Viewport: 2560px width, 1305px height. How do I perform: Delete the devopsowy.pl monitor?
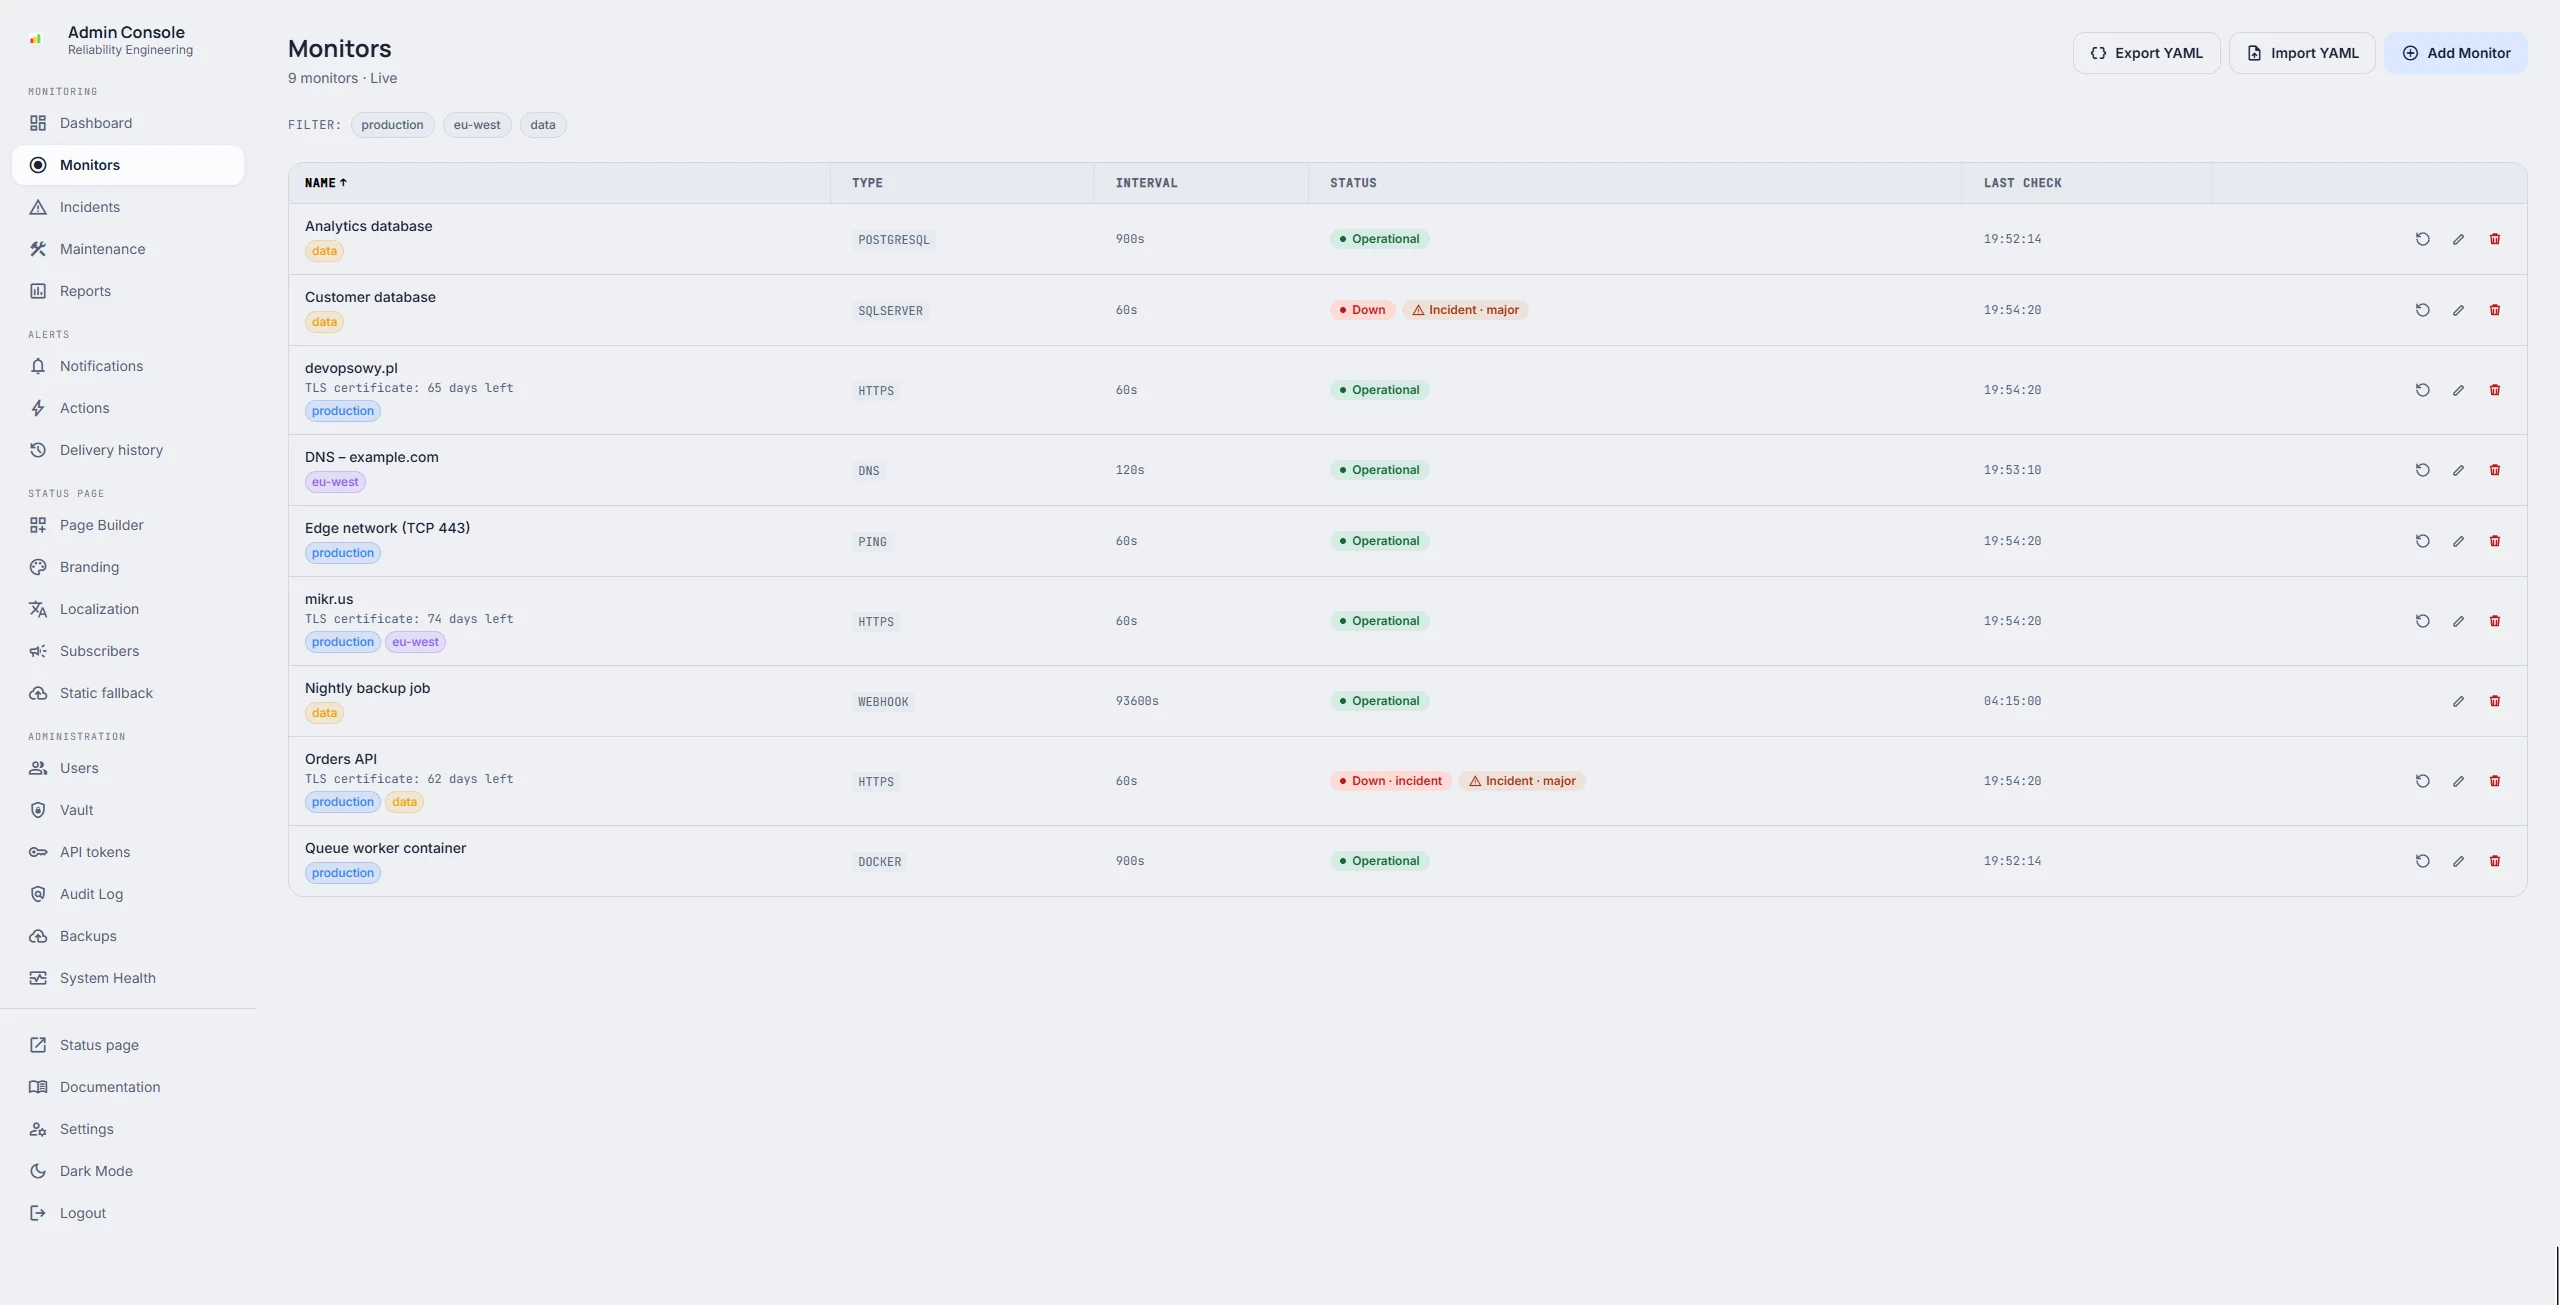(x=2495, y=390)
